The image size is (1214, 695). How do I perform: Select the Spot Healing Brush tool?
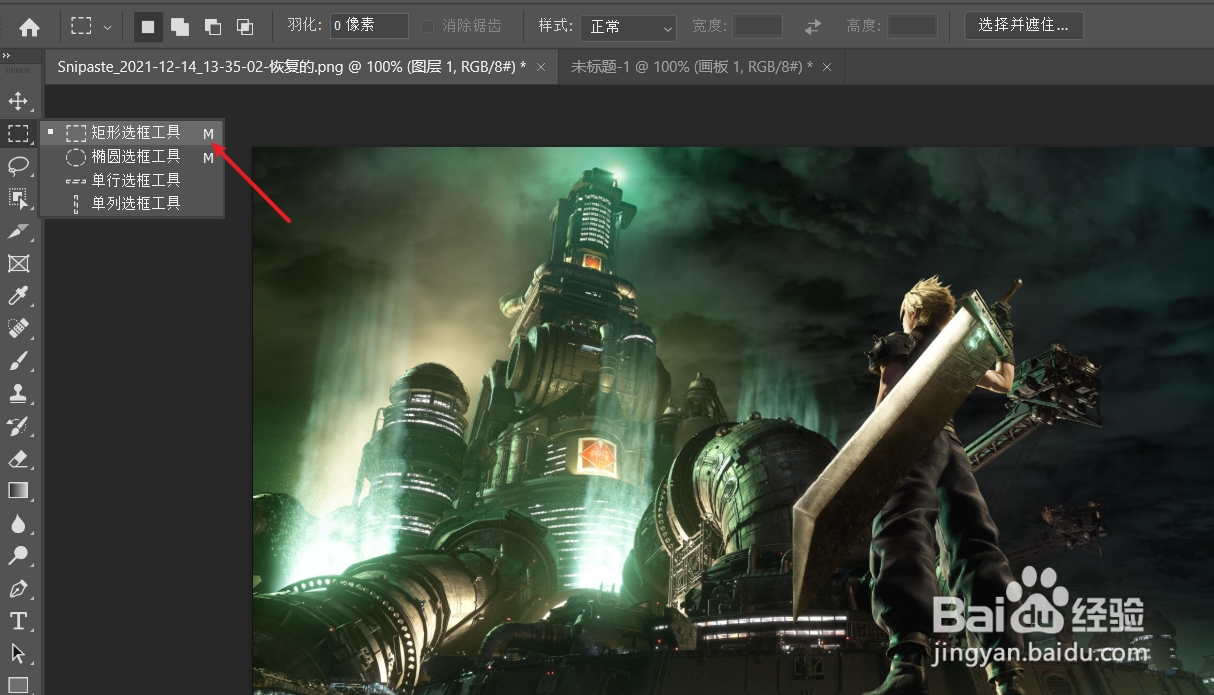coord(18,328)
